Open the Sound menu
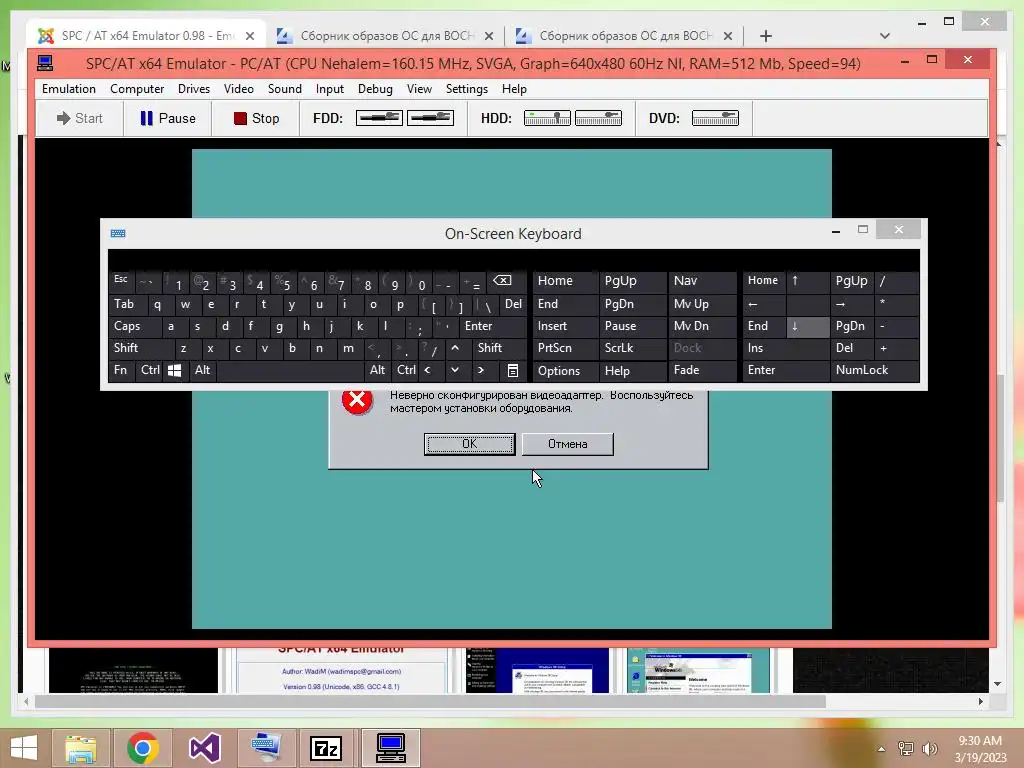Image resolution: width=1024 pixels, height=768 pixels. coord(285,89)
